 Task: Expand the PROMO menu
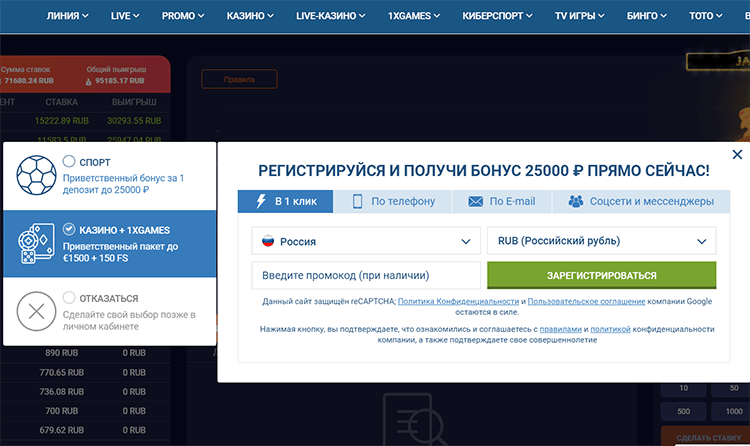[183, 16]
